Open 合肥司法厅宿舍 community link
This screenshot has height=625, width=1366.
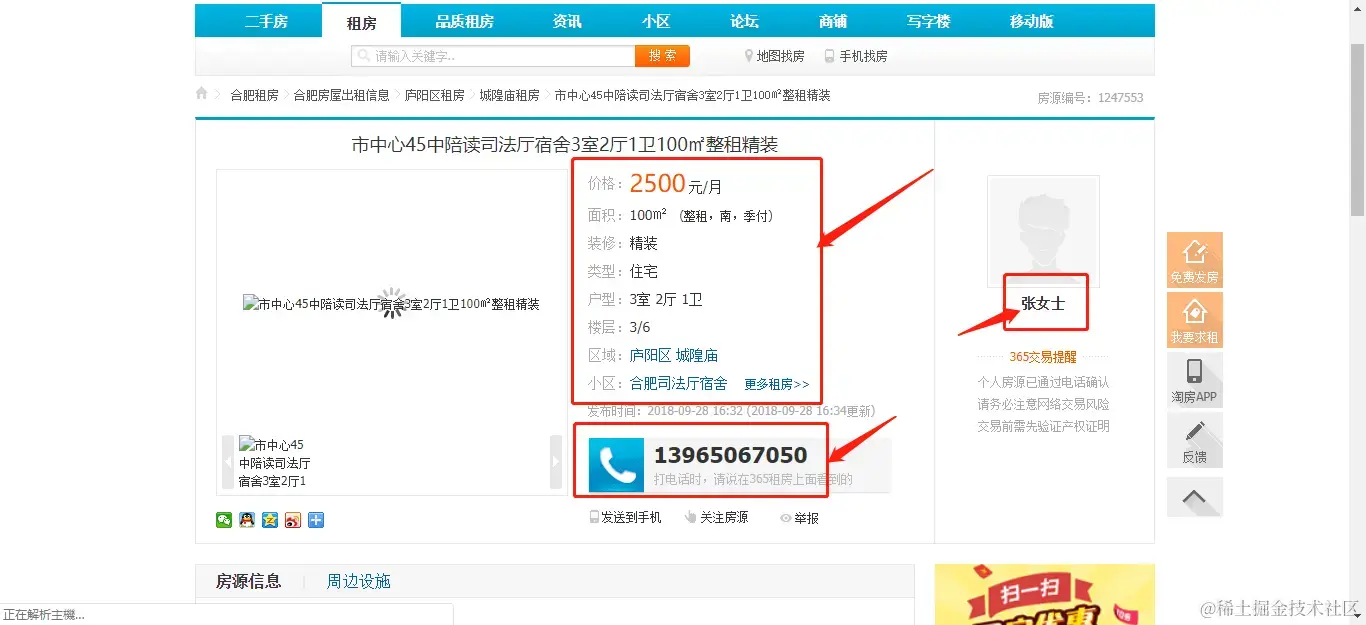(x=678, y=383)
